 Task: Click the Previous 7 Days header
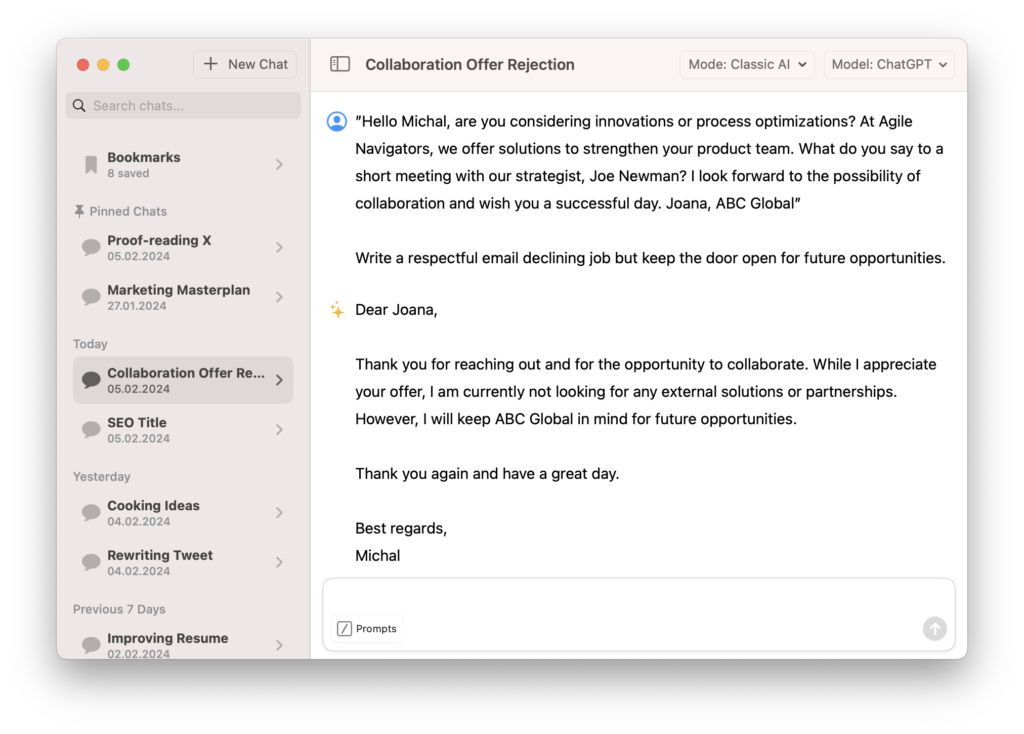(x=119, y=609)
